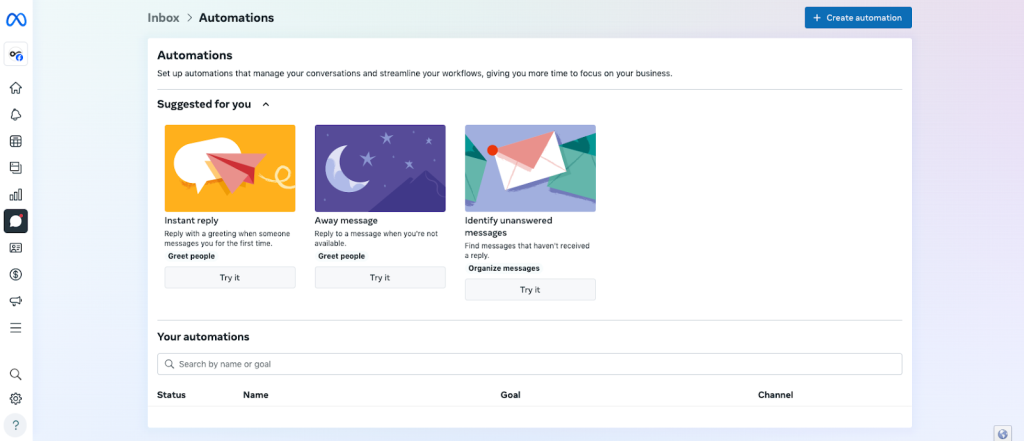Open Notifications bell in sidebar
The height and width of the screenshot is (441, 1024).
[x=16, y=115]
